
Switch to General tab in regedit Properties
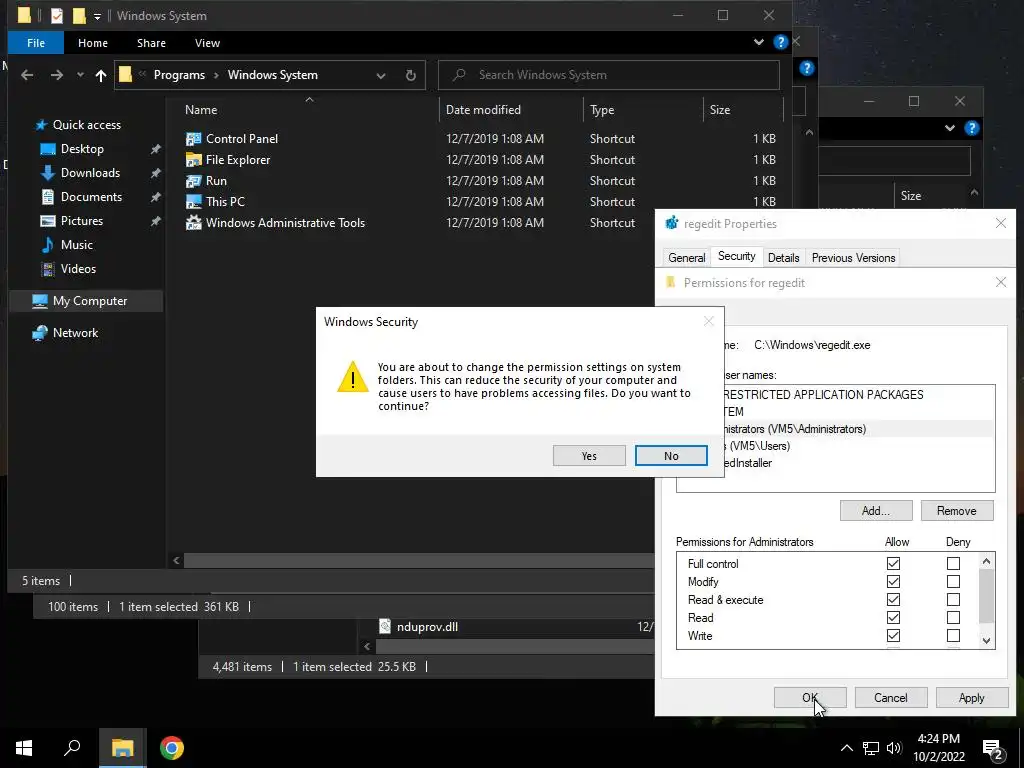[686, 257]
